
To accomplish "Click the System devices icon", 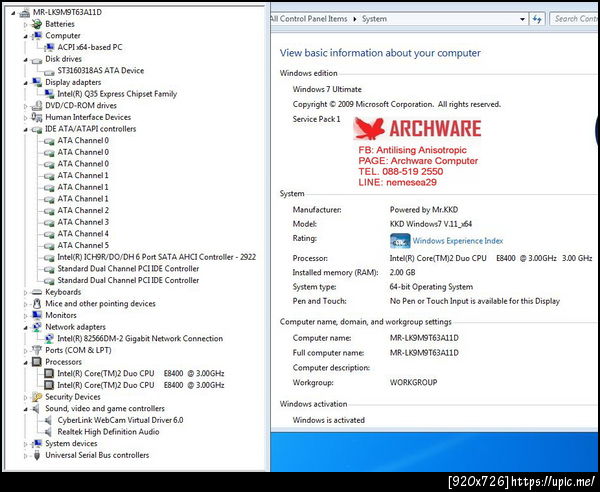I will pyautogui.click(x=37, y=443).
